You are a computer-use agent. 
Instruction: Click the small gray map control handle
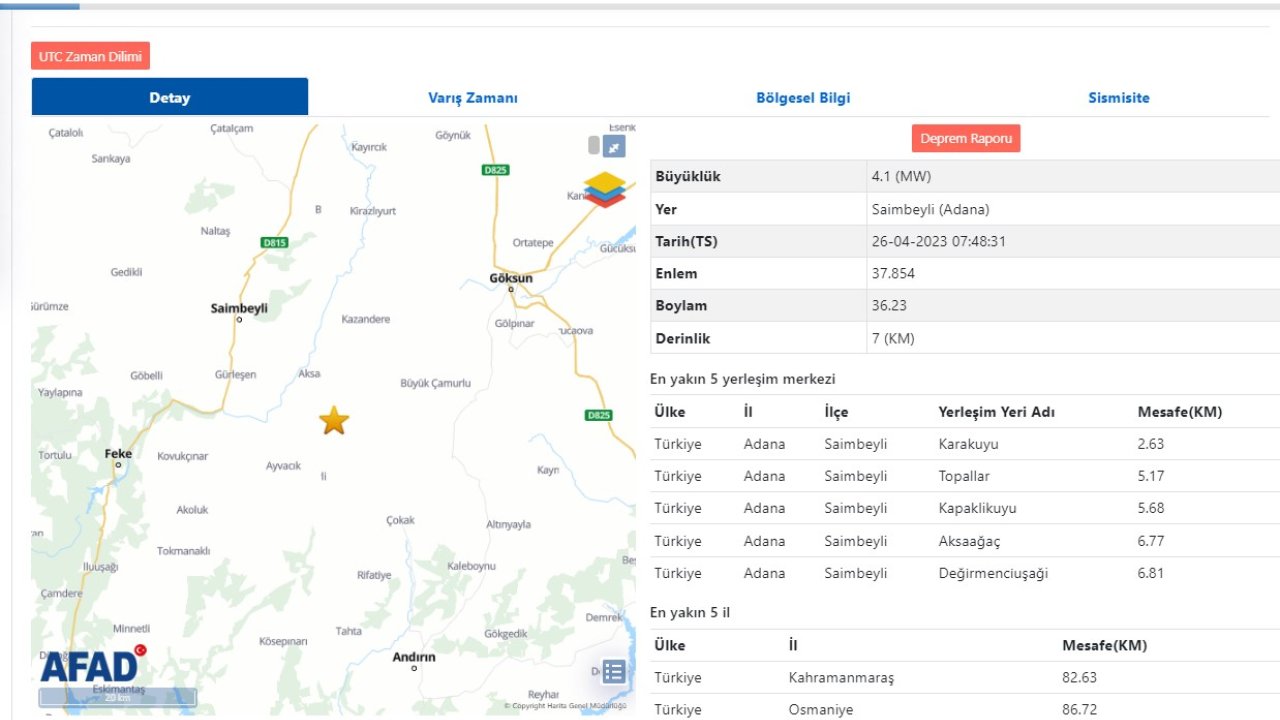coord(594,146)
